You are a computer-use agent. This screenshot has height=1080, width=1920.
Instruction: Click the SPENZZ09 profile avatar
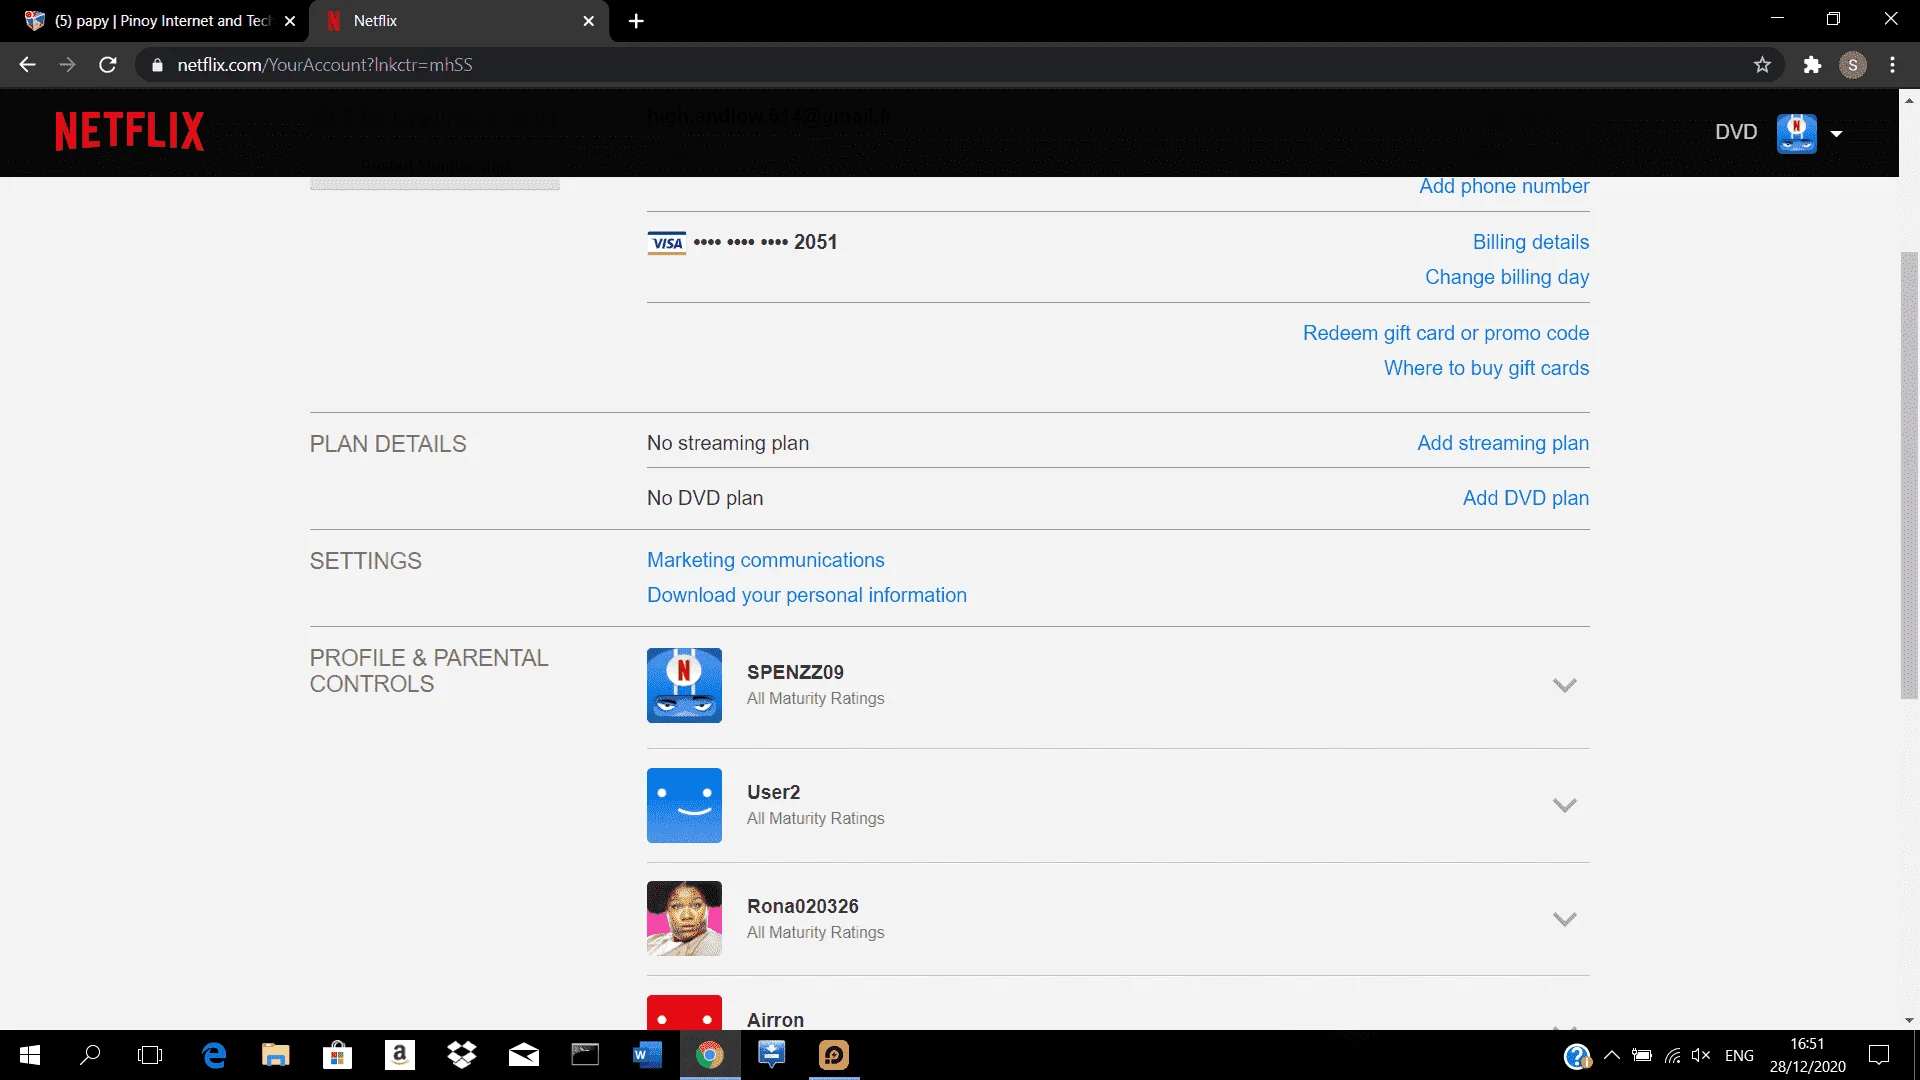point(684,685)
